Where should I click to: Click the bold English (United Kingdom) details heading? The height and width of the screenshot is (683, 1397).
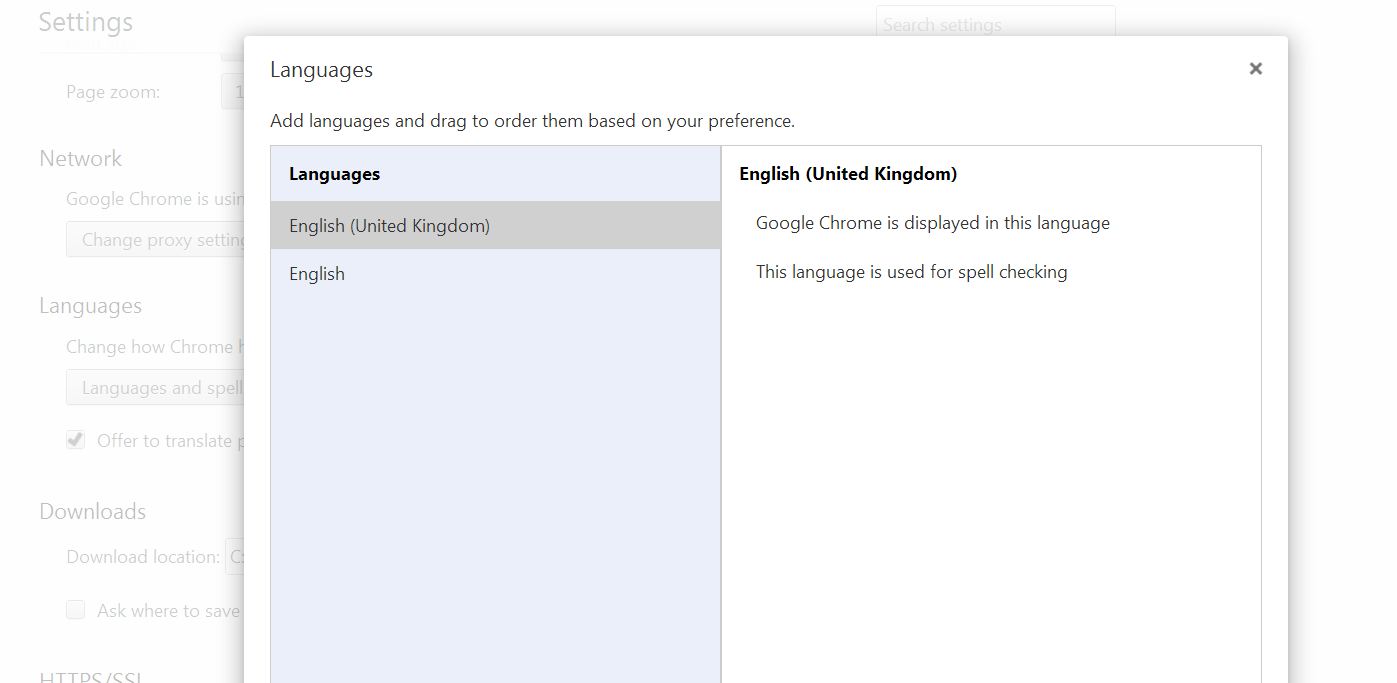[x=848, y=174]
